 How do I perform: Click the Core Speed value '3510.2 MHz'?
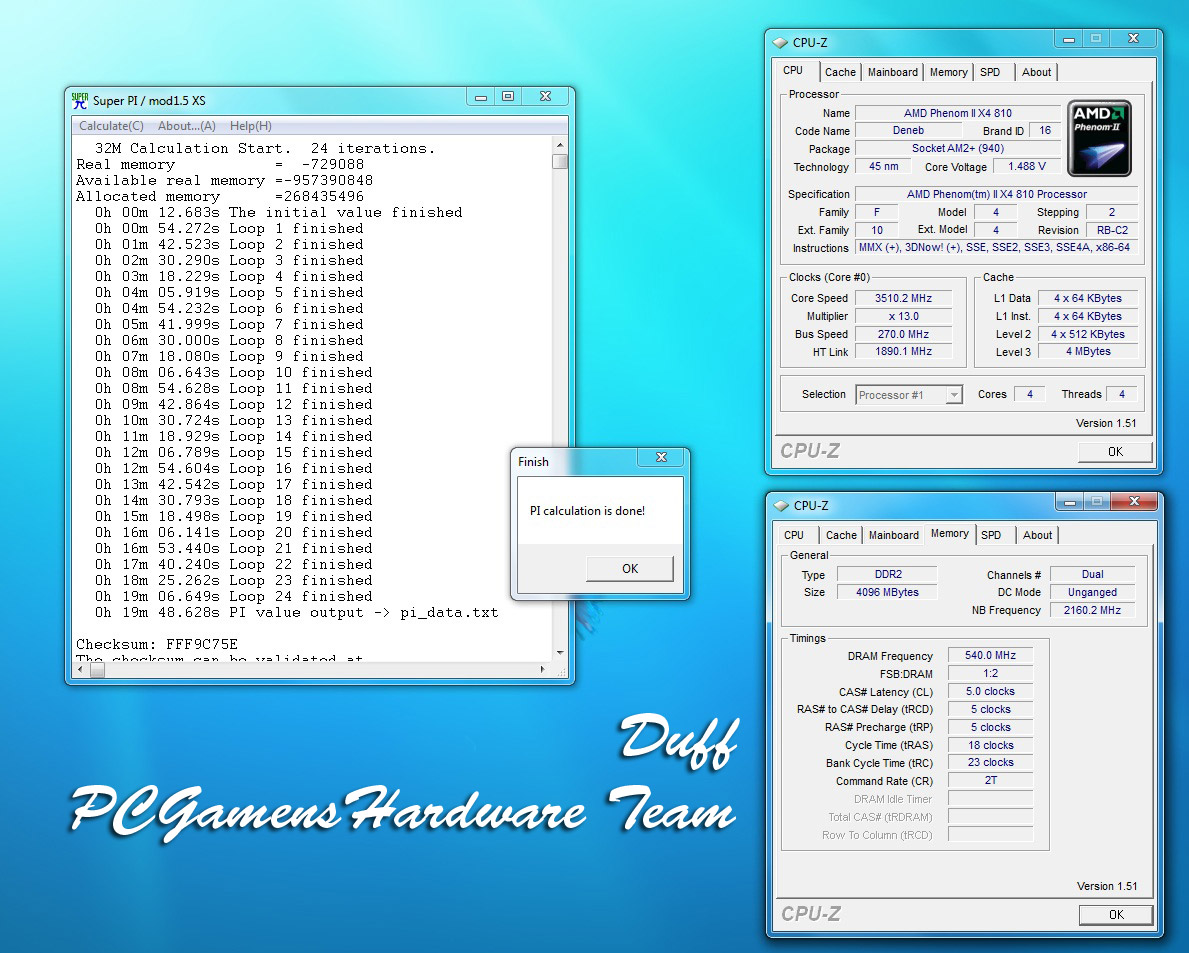tap(903, 298)
